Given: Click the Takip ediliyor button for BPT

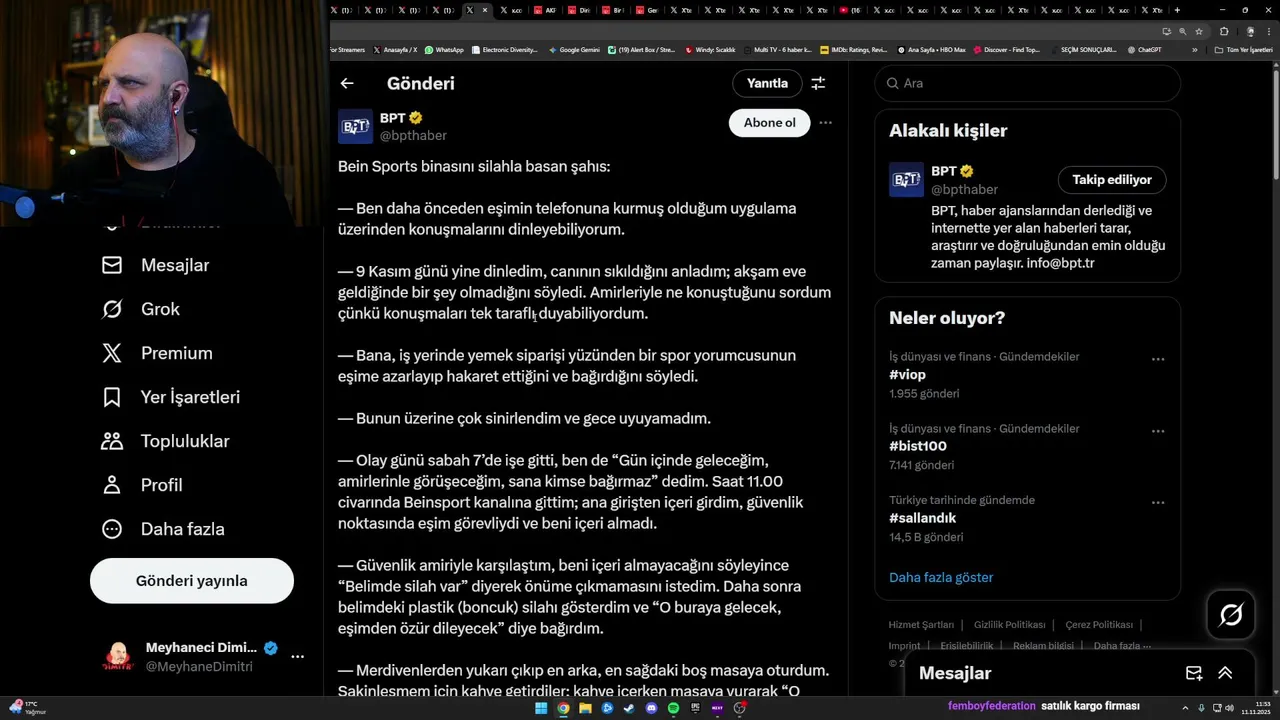Looking at the screenshot, I should [1112, 180].
